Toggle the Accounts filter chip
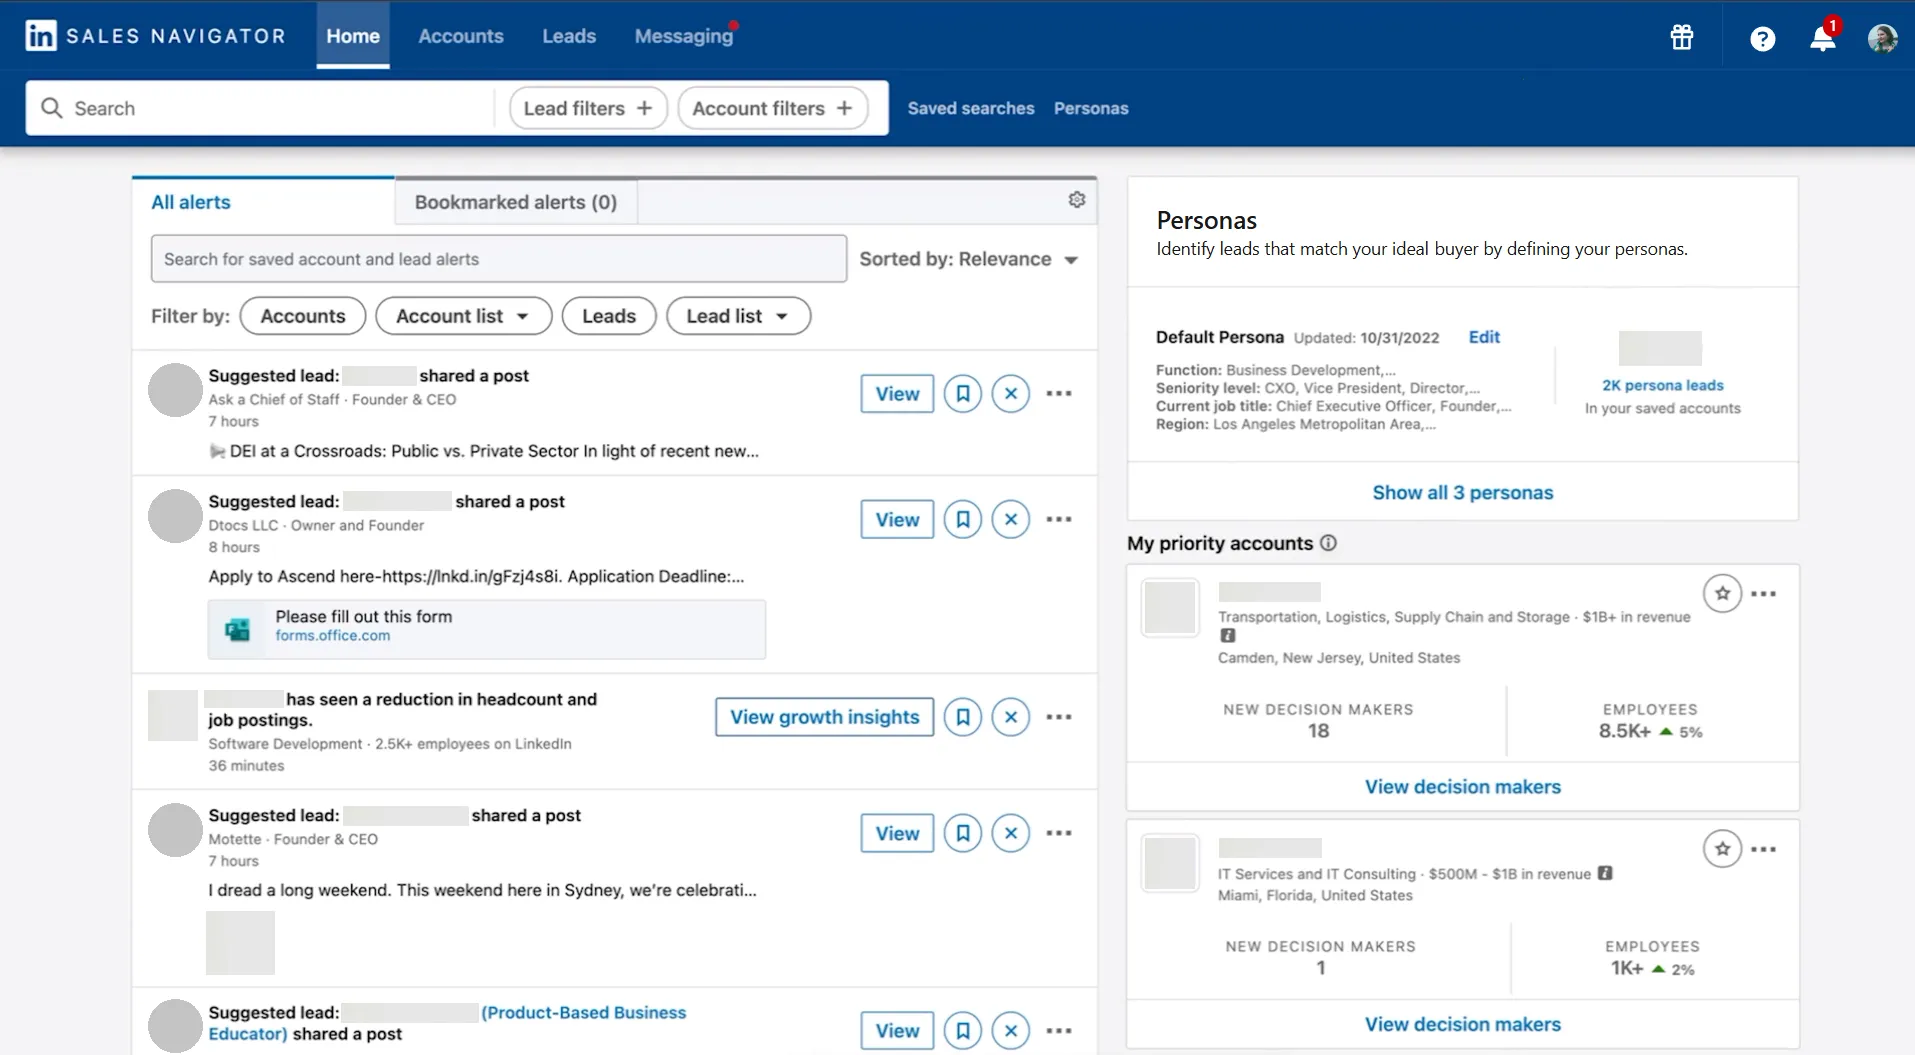Image resolution: width=1915 pixels, height=1055 pixels. 301,315
